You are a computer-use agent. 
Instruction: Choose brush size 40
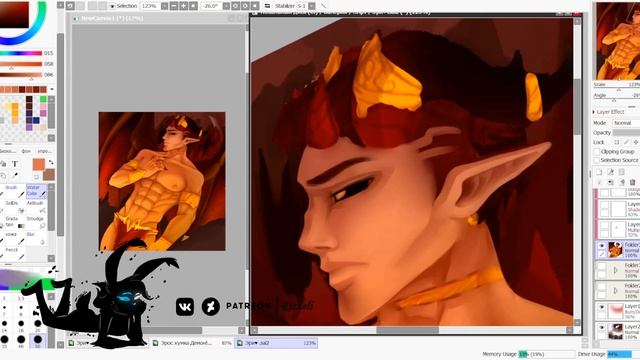(21, 340)
